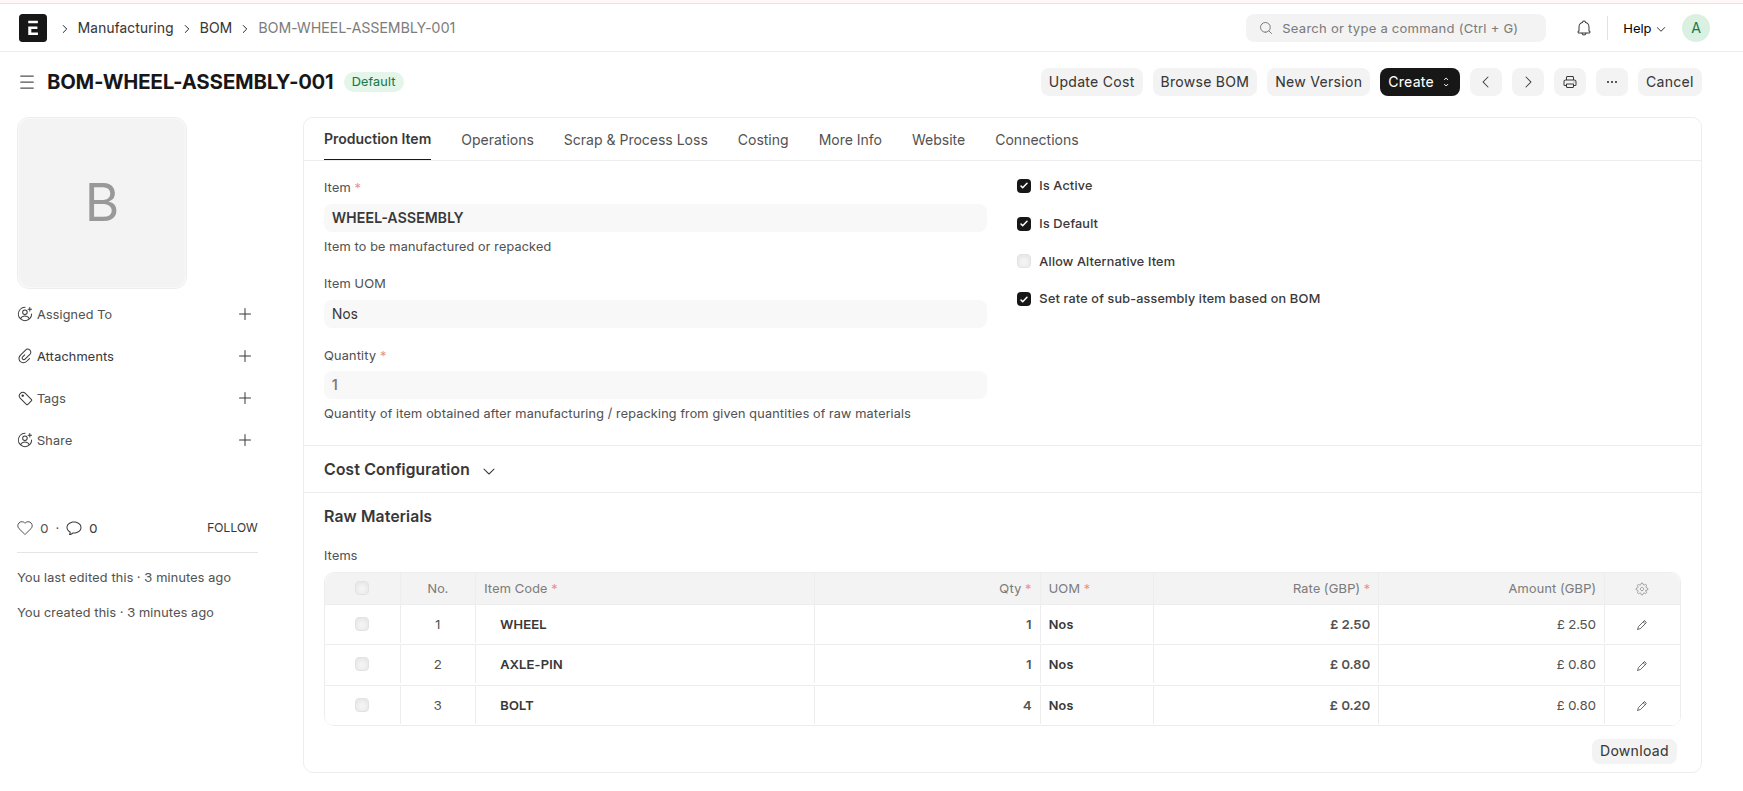Image resolution: width=1743 pixels, height=791 pixels.
Task: Select the AXLE-PIN row checkbox
Action: [362, 665]
